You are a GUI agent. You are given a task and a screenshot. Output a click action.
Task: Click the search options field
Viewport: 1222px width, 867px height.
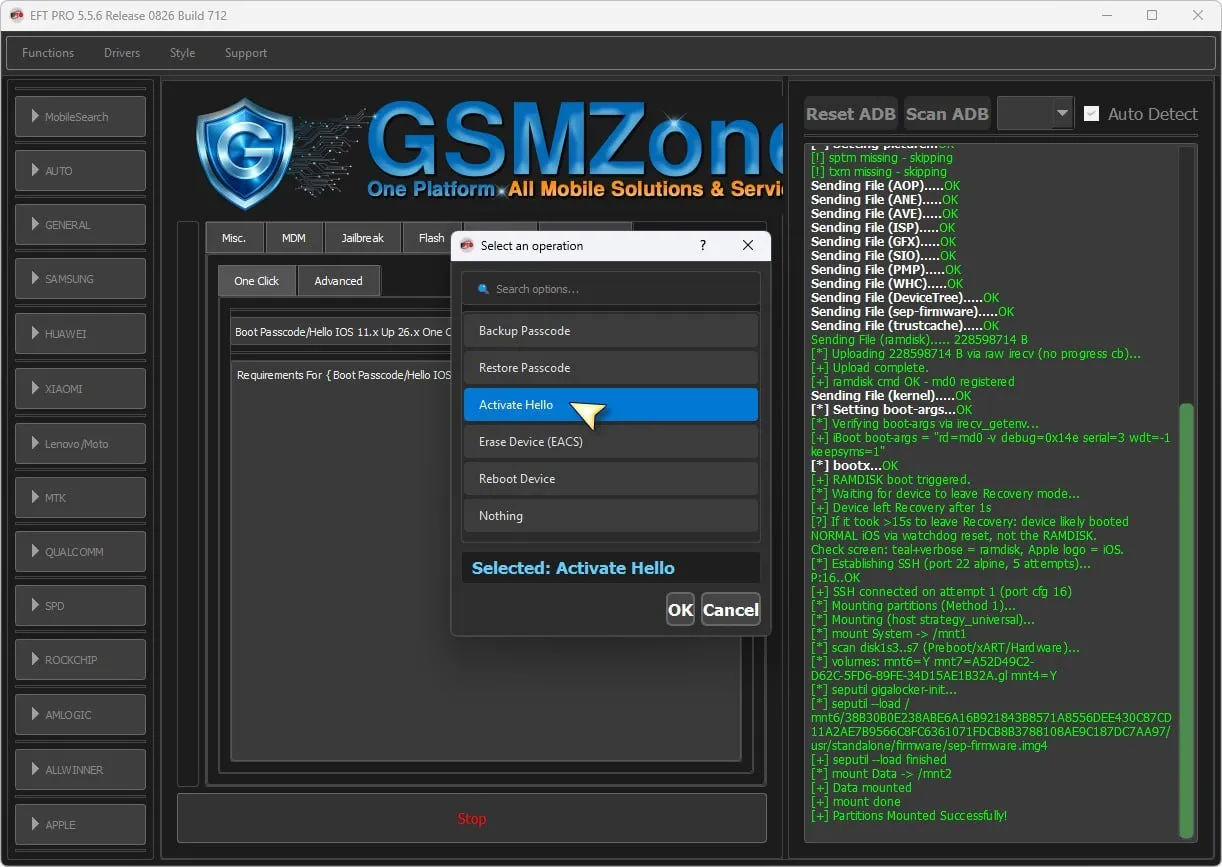611,289
